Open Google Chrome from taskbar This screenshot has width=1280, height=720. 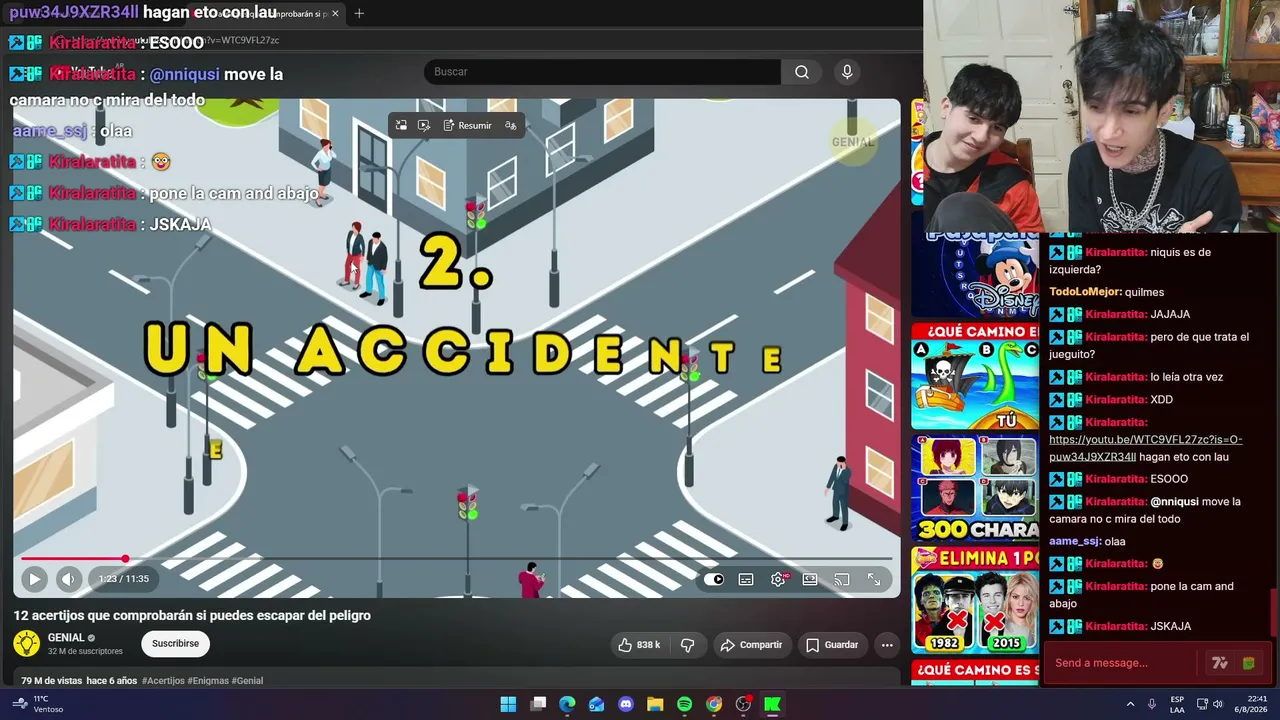click(x=714, y=704)
